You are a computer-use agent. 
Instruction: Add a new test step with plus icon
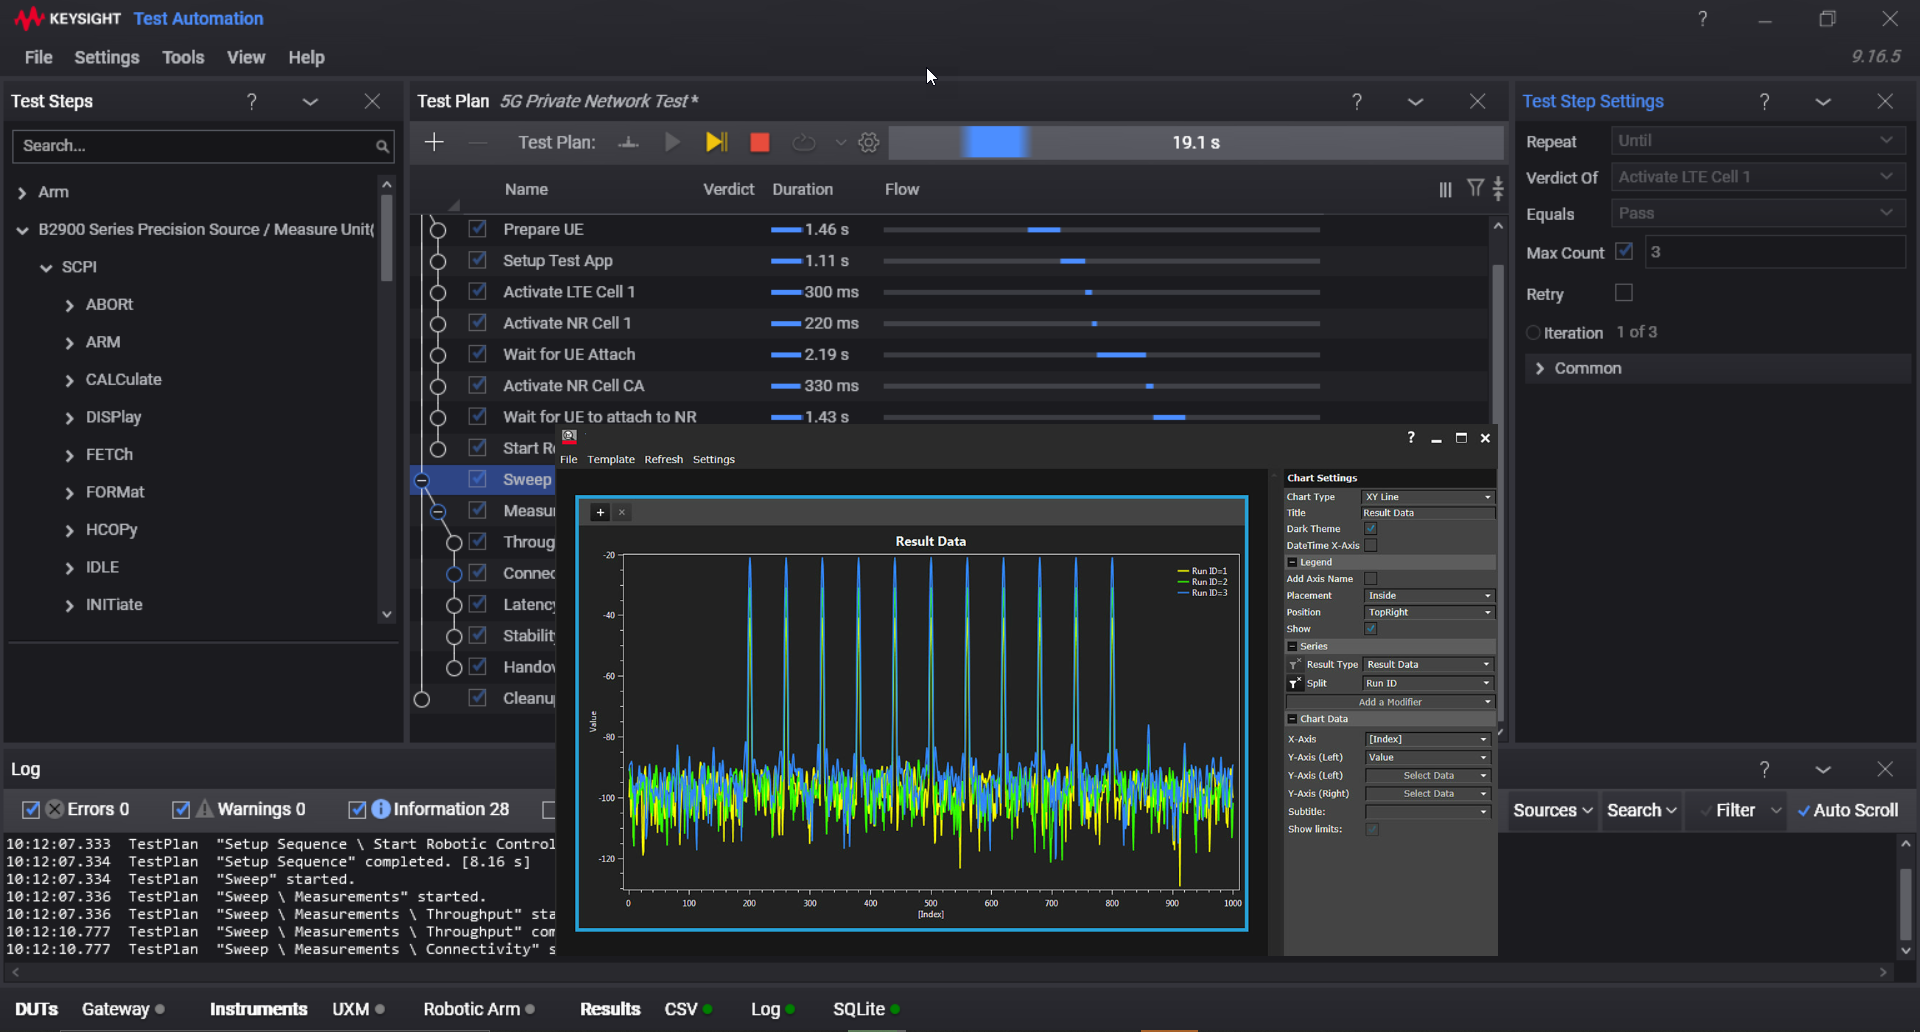pyautogui.click(x=434, y=142)
